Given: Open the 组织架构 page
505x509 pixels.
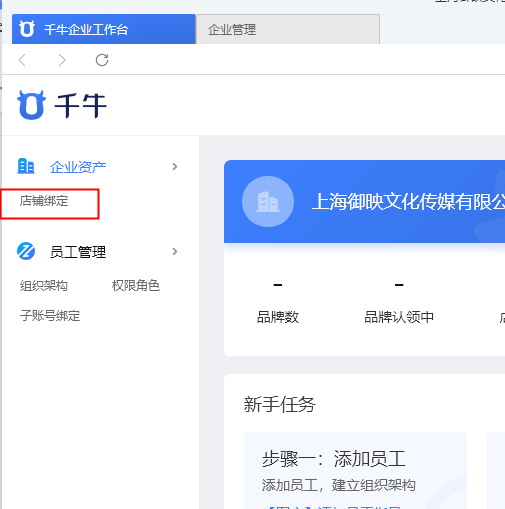Looking at the screenshot, I should click(x=44, y=286).
